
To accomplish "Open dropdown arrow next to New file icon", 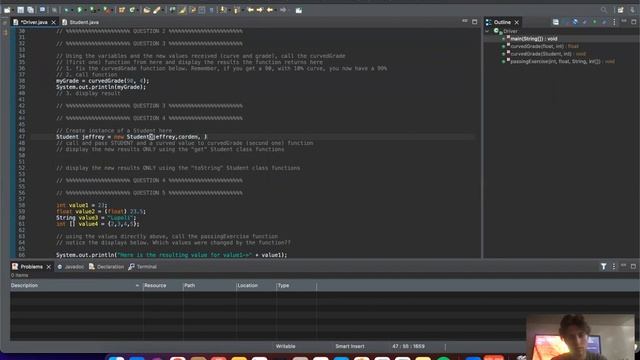I will [x=13, y=10].
